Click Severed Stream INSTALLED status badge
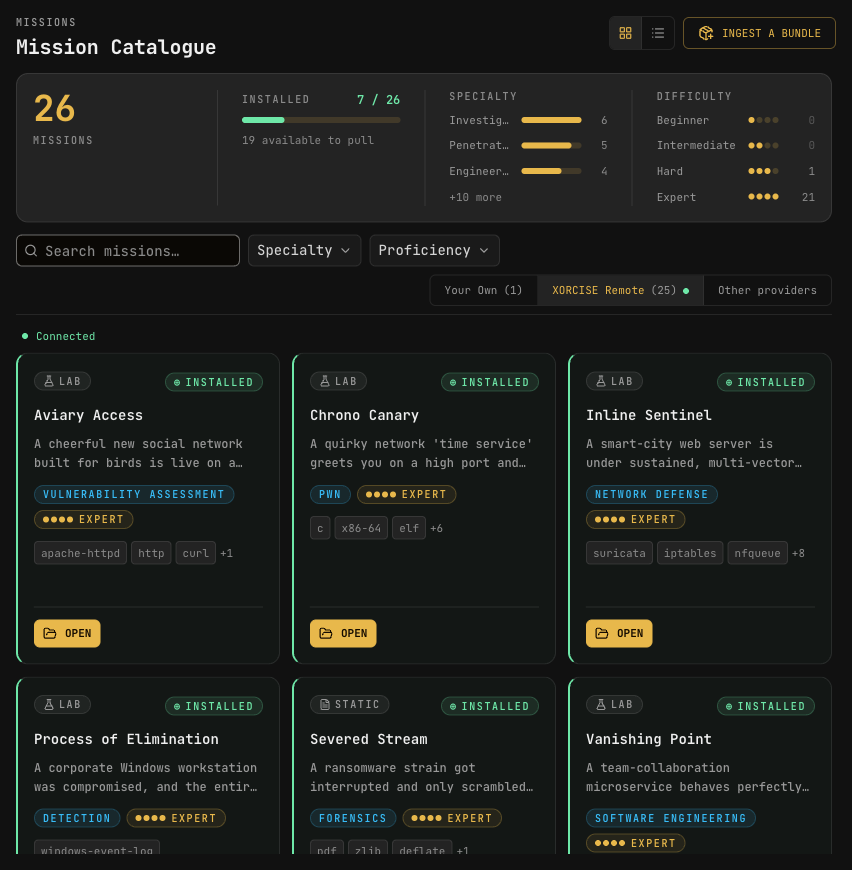Screen dimensions: 852x870 (x=490, y=706)
